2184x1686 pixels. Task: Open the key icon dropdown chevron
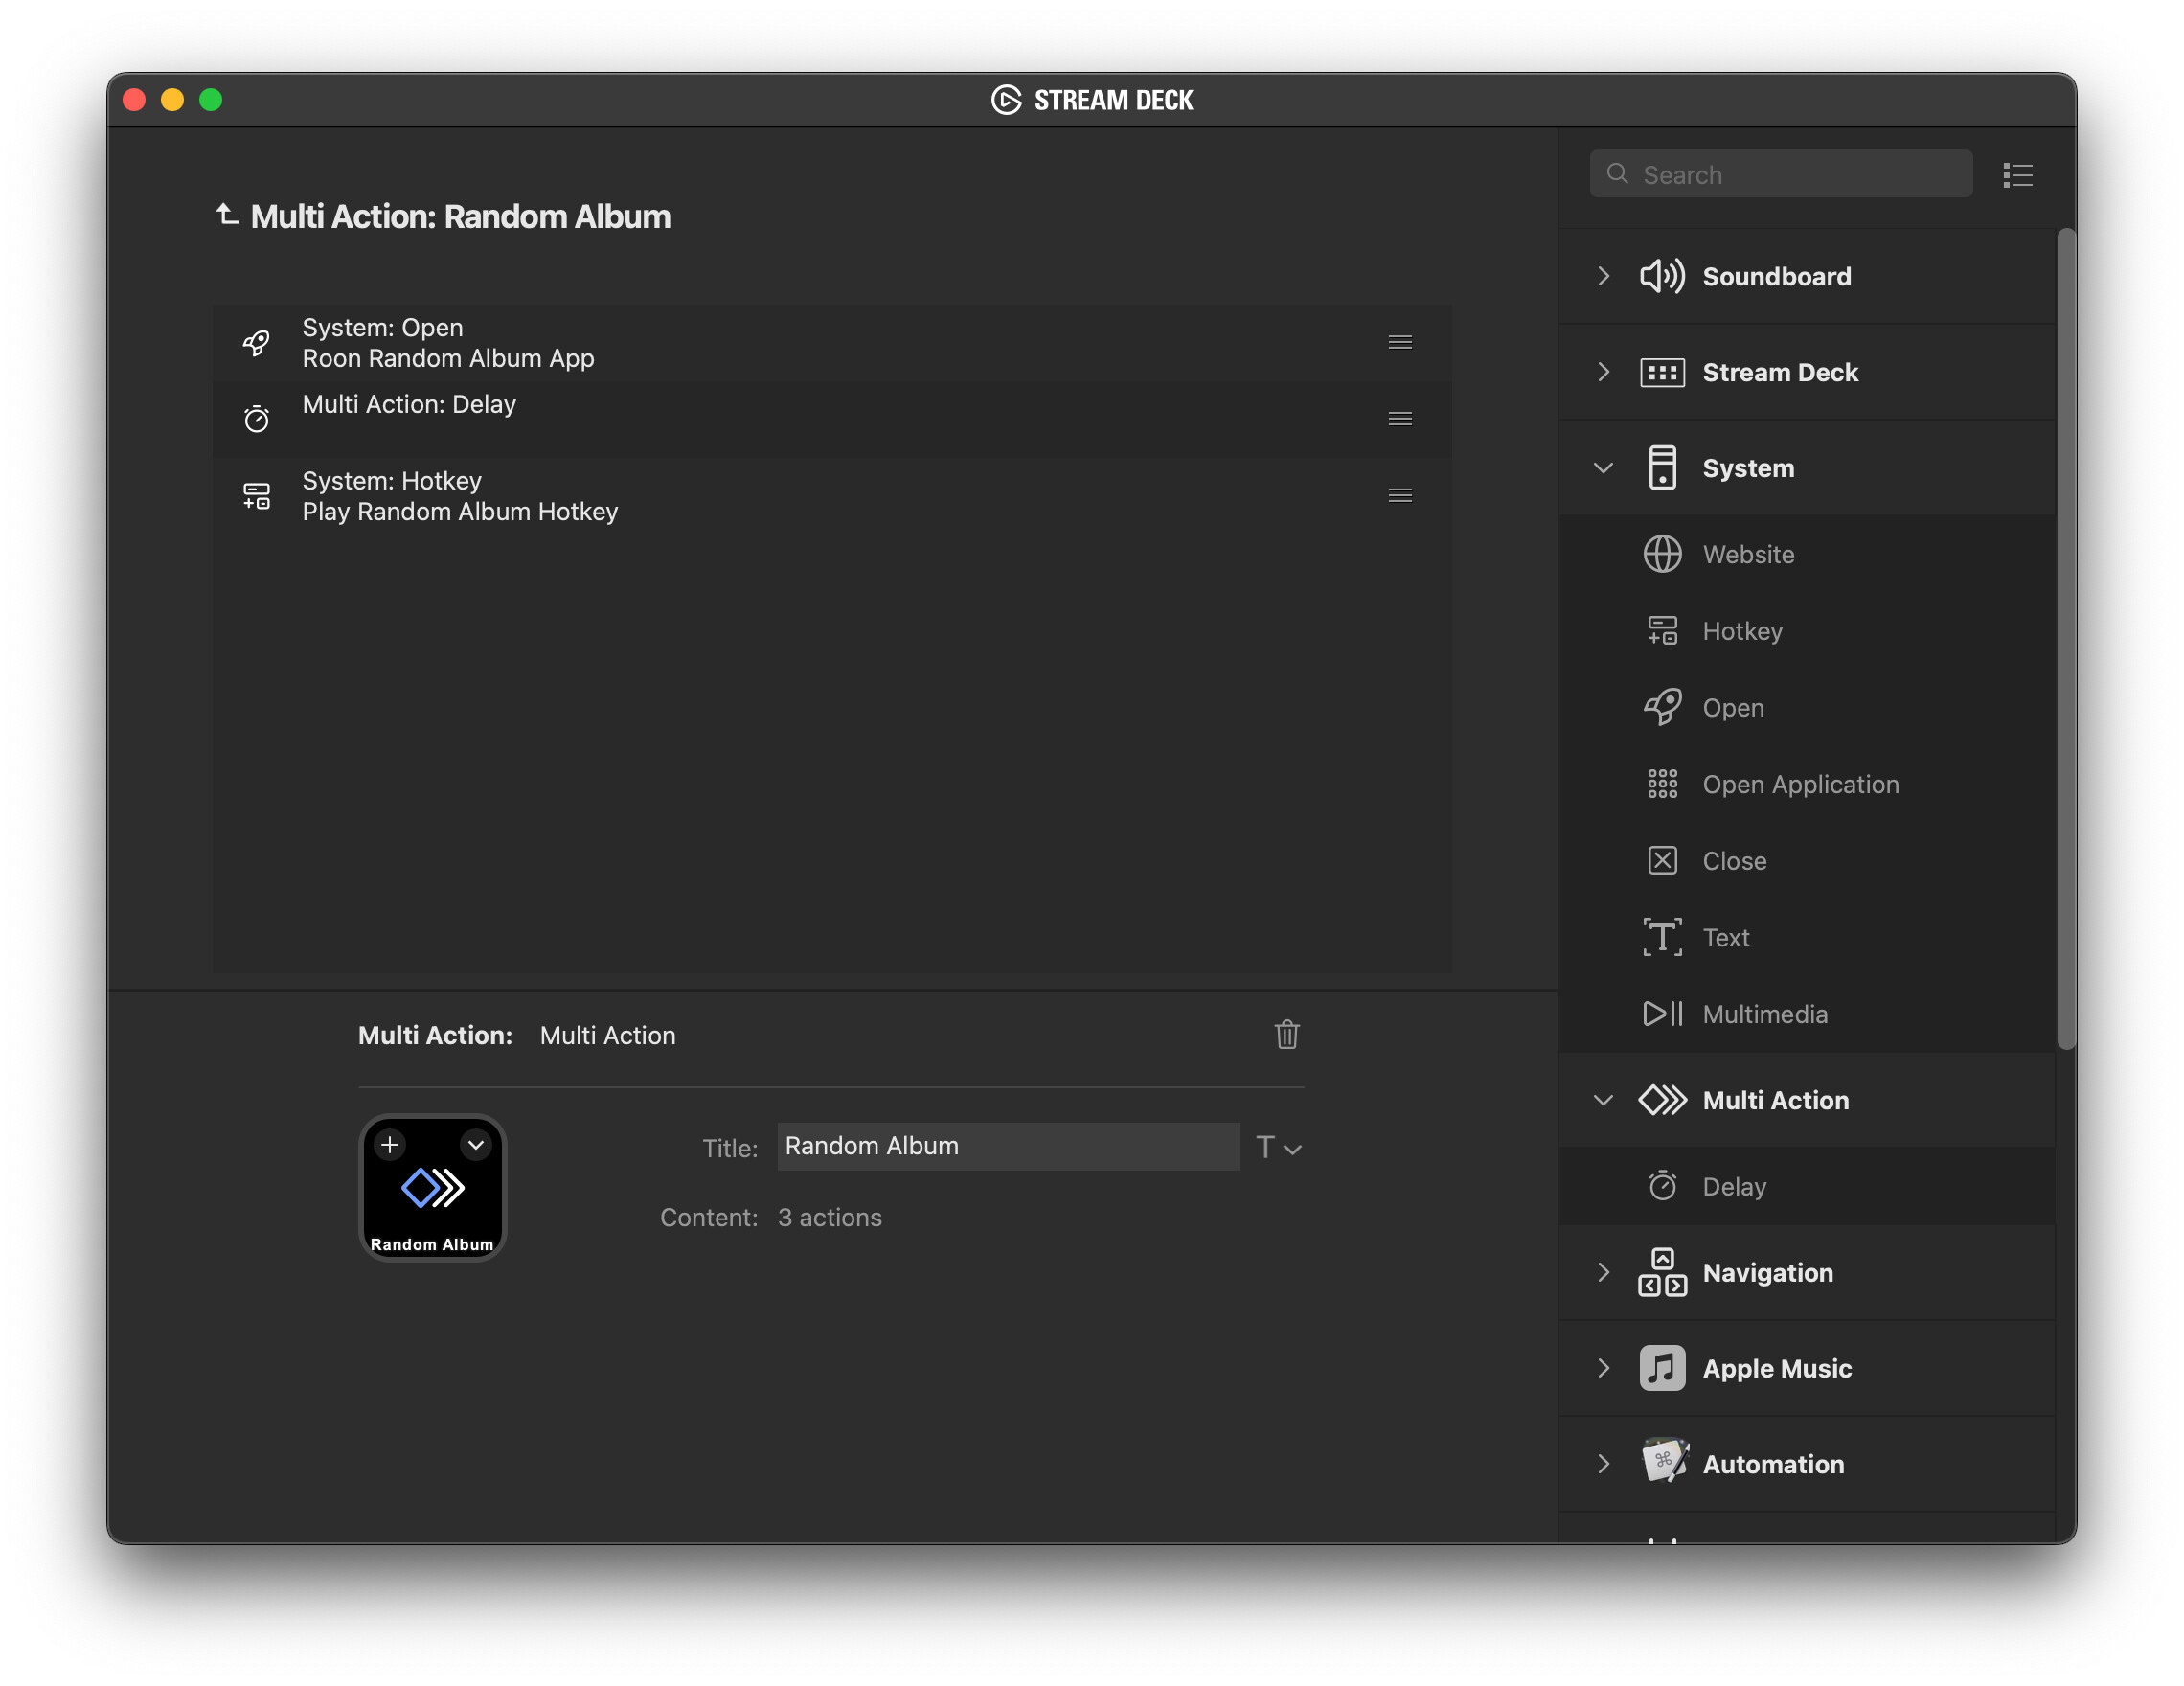click(x=476, y=1144)
